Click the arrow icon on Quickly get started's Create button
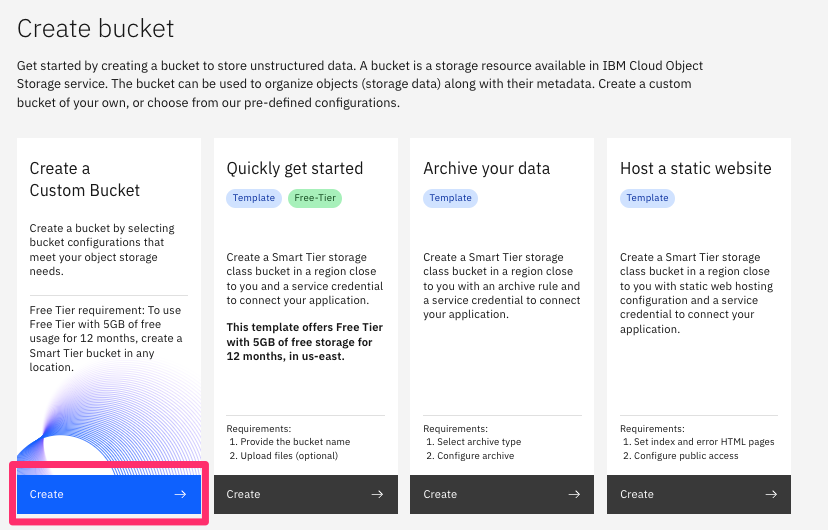This screenshot has height=530, width=828. pos(377,494)
